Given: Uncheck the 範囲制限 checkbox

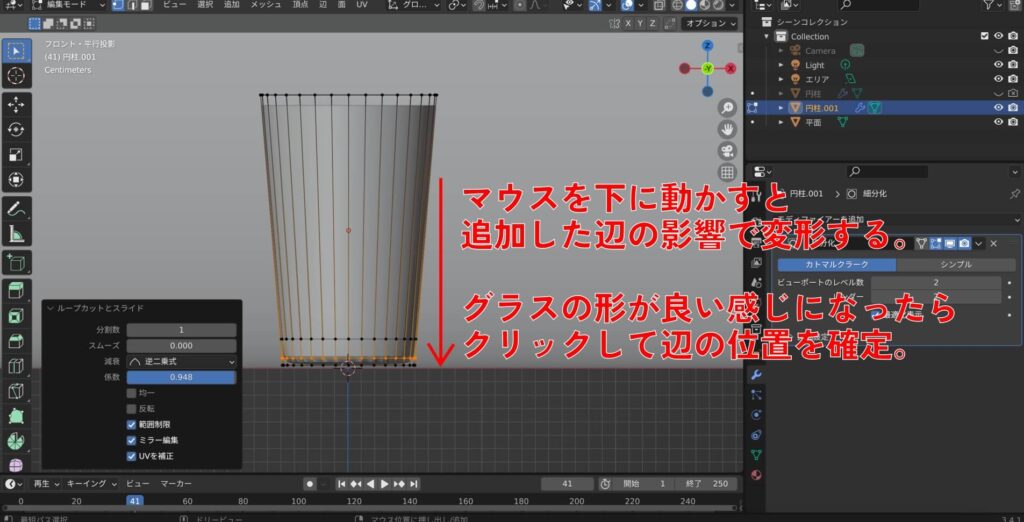Looking at the screenshot, I should tap(132, 425).
